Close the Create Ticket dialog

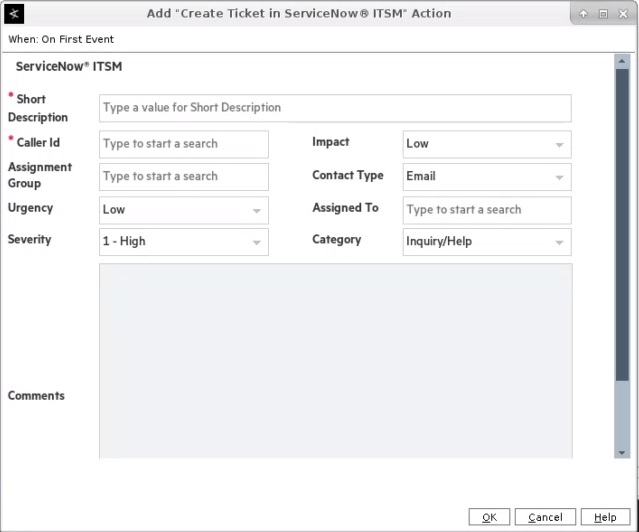tap(622, 14)
